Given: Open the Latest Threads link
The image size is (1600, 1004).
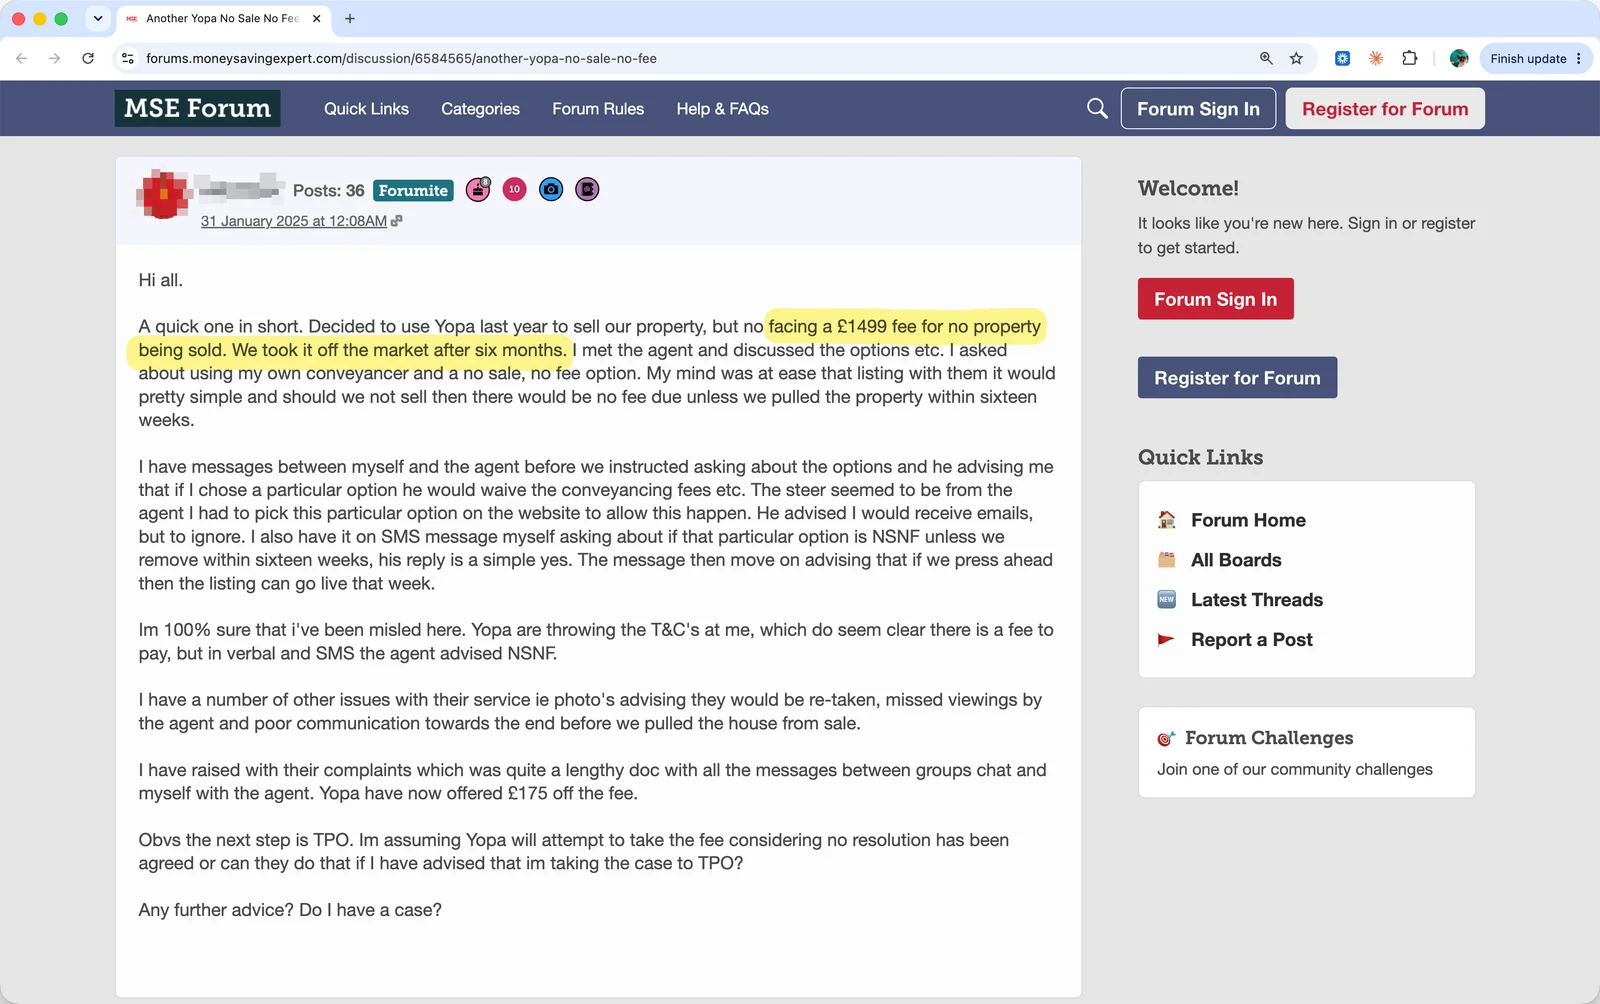Looking at the screenshot, I should (x=1257, y=600).
